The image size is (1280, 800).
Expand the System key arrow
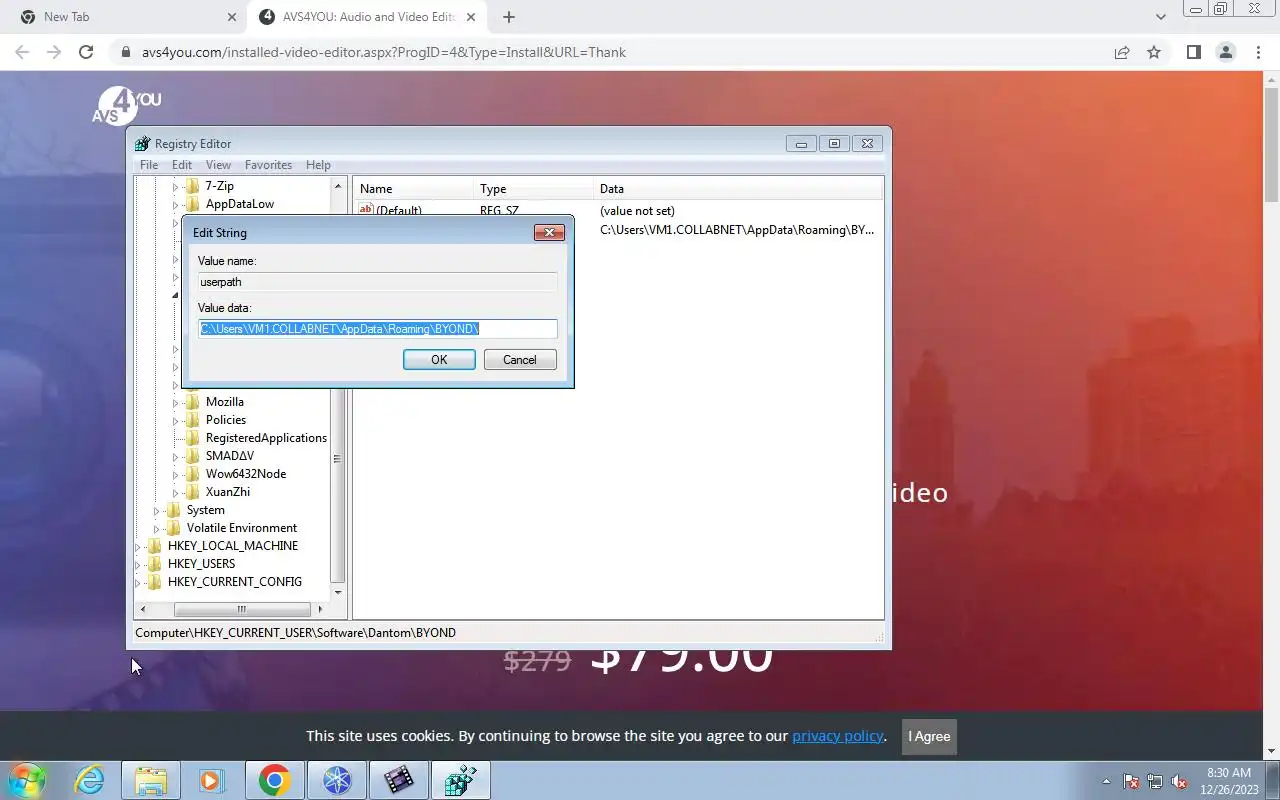pos(156,510)
